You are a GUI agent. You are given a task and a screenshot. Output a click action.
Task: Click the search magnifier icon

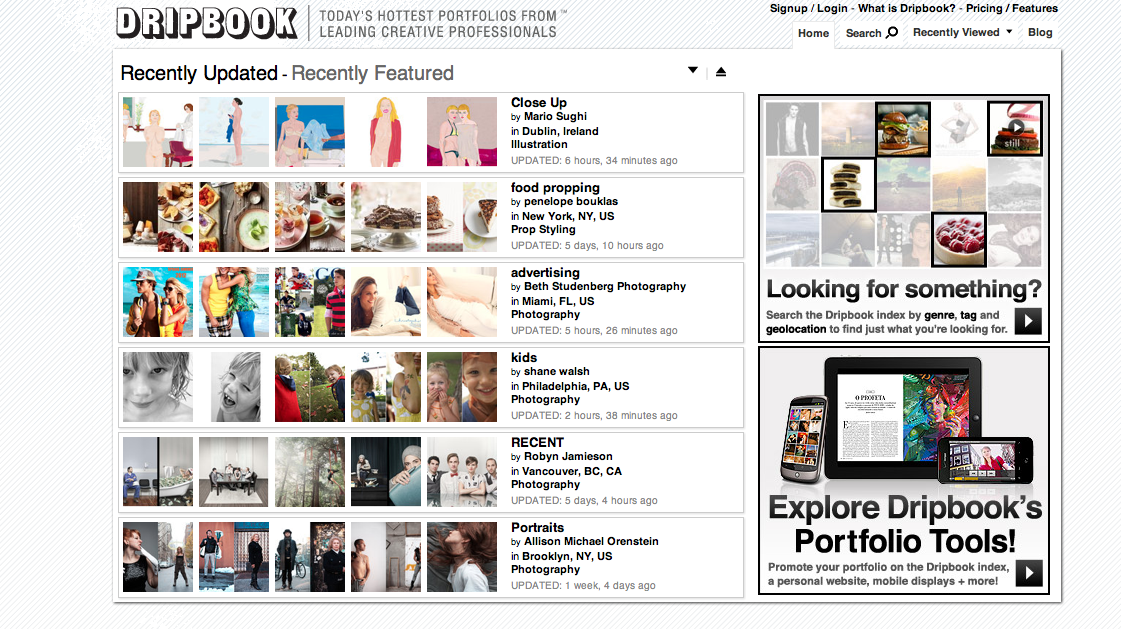click(x=892, y=32)
